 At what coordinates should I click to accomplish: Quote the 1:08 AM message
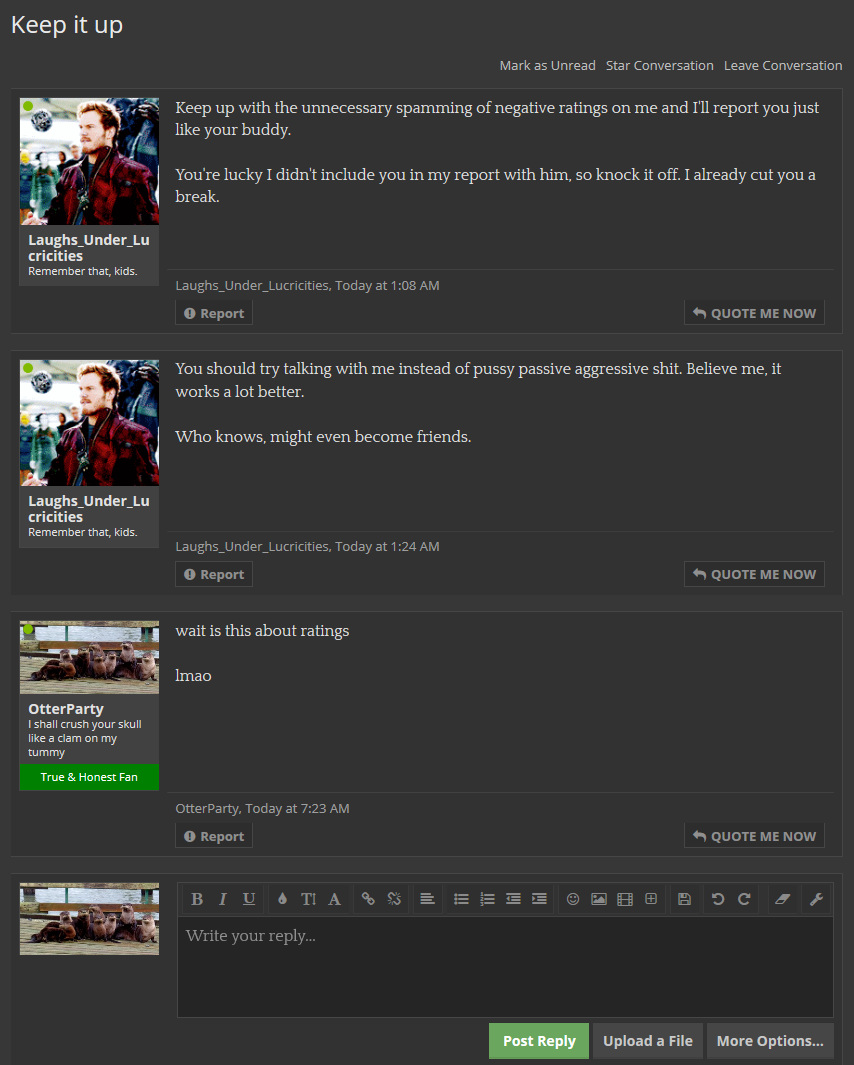point(754,313)
